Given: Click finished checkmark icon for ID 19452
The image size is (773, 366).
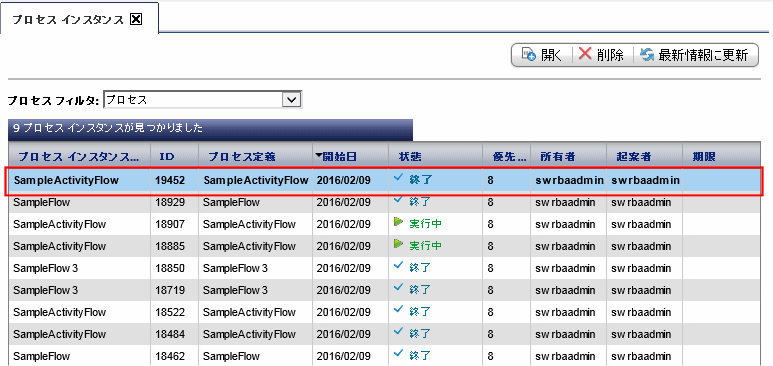Looking at the screenshot, I should (398, 178).
